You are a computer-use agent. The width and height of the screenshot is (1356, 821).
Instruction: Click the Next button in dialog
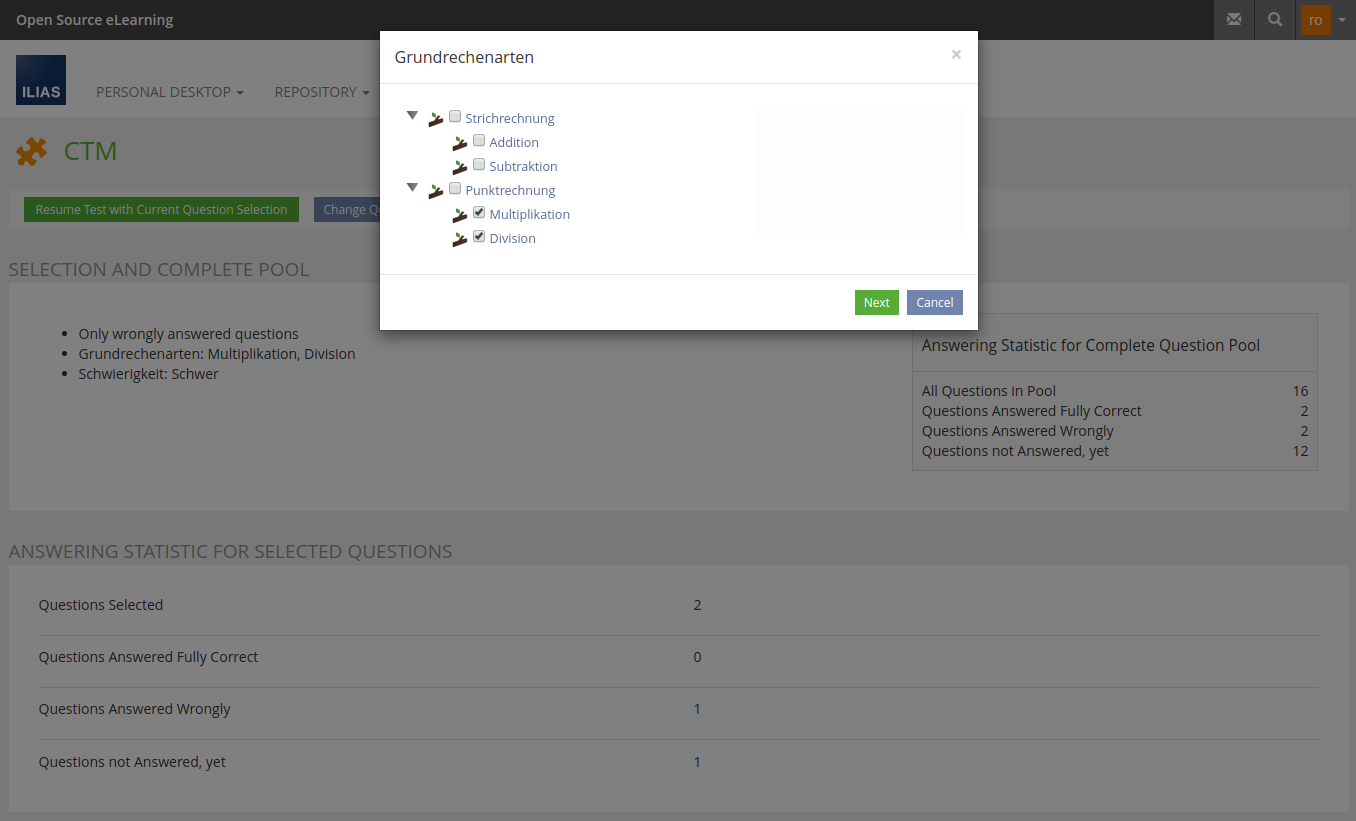click(x=877, y=303)
